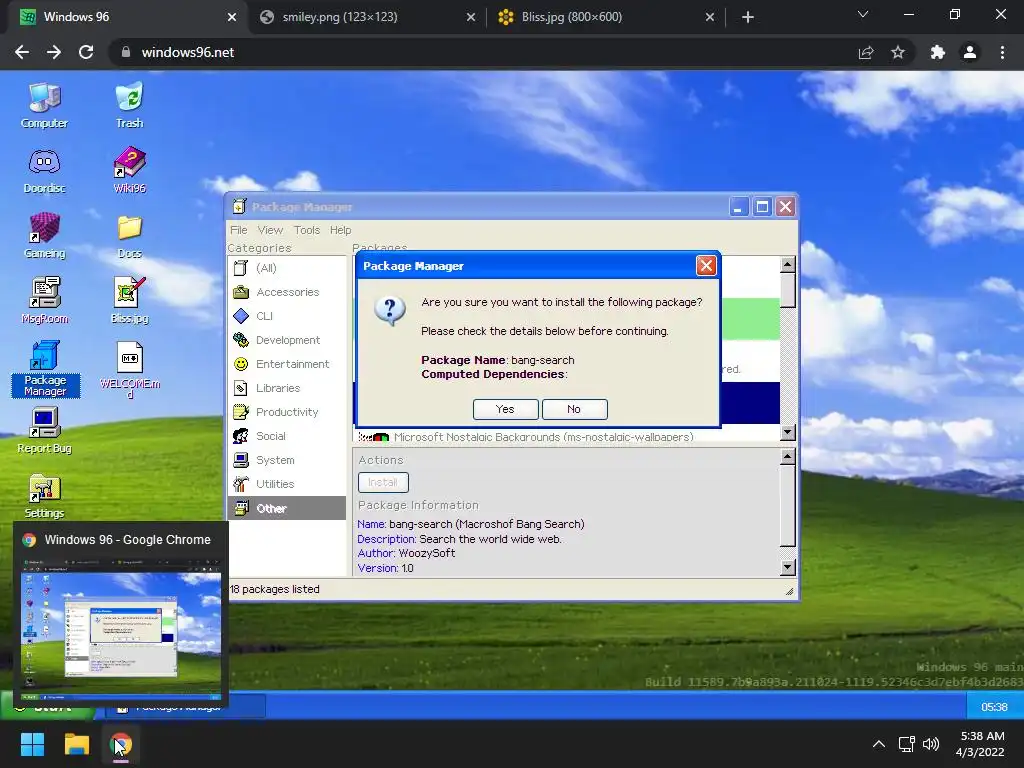The width and height of the screenshot is (1024, 768).
Task: Open the File menu in Package Manager
Action: tap(238, 230)
